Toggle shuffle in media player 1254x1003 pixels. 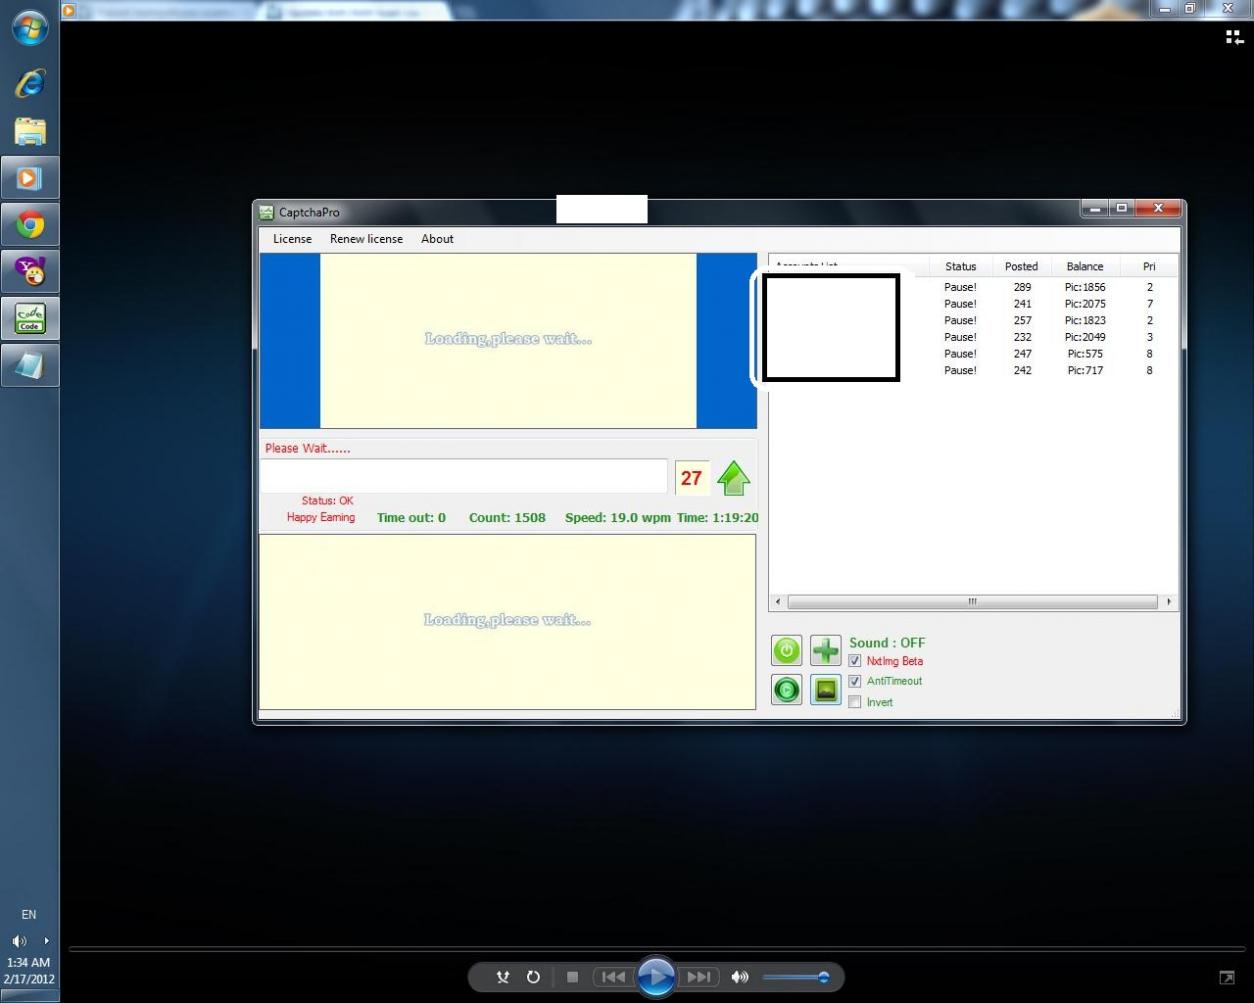(503, 977)
